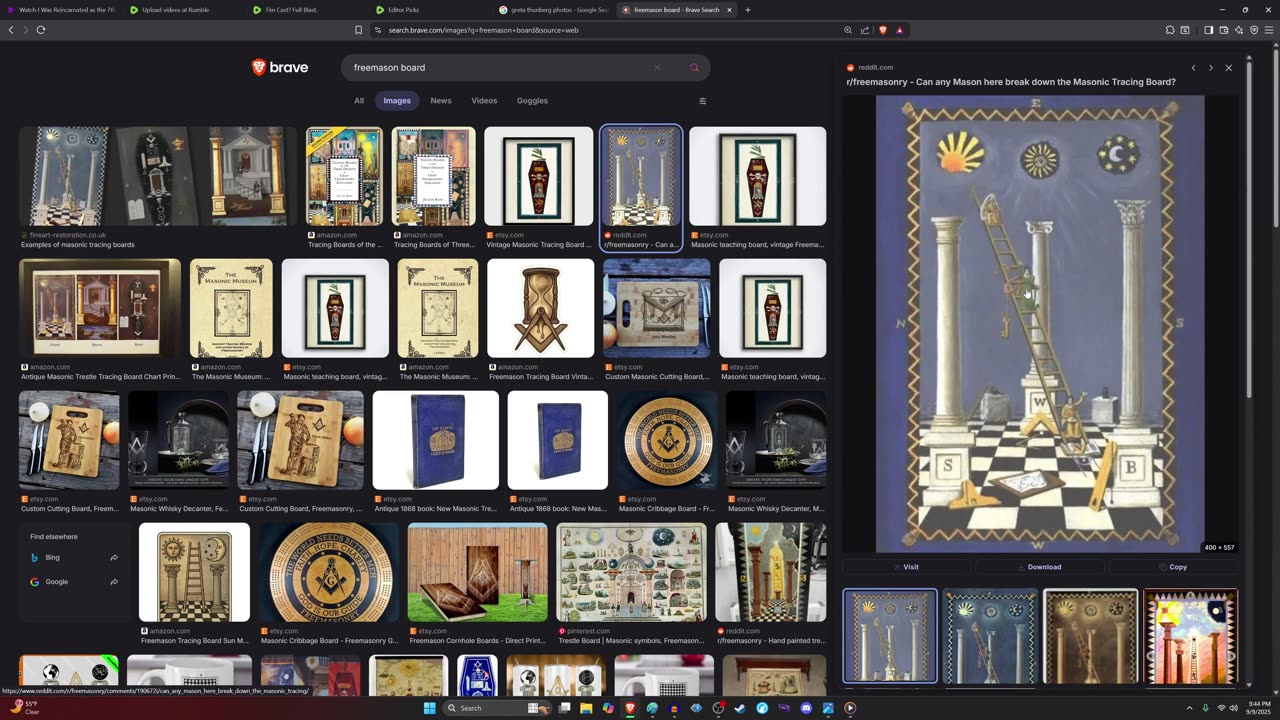This screenshot has width=1280, height=720.
Task: Clear the search box text
Action: (x=657, y=68)
